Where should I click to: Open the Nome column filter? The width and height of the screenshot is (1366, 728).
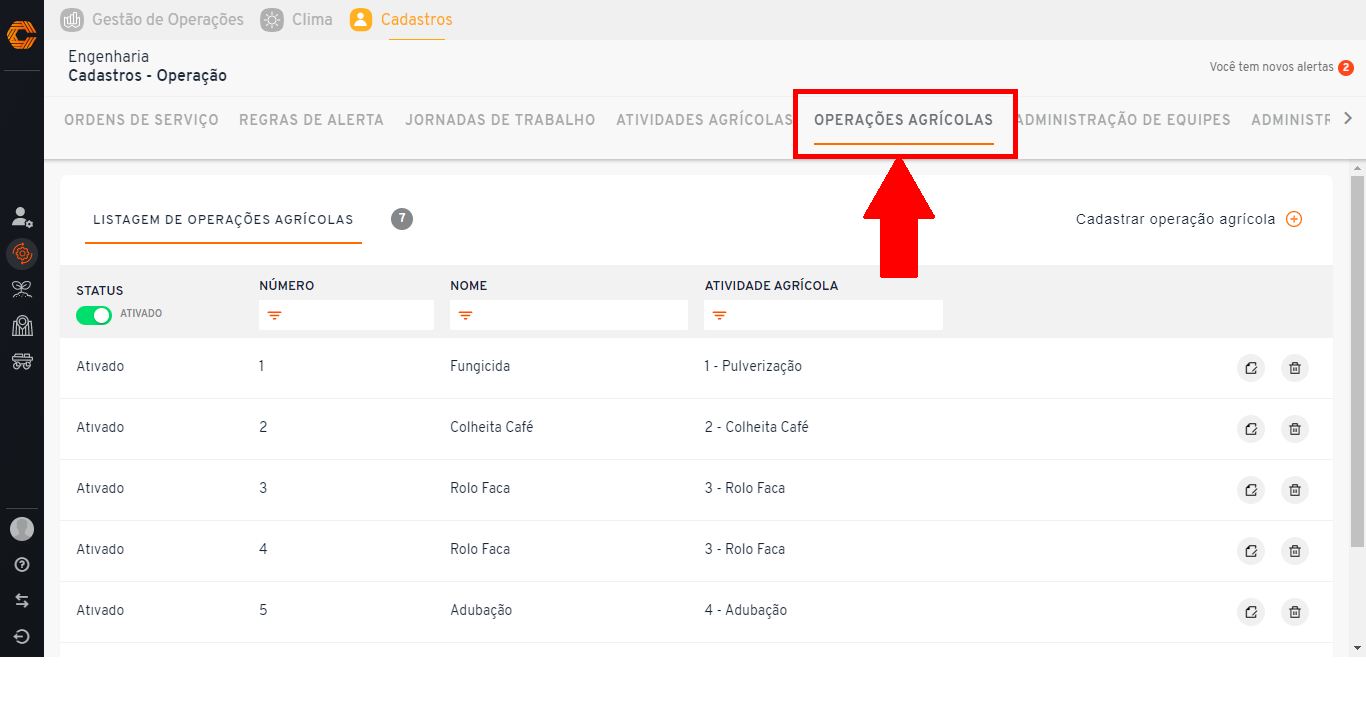point(569,315)
